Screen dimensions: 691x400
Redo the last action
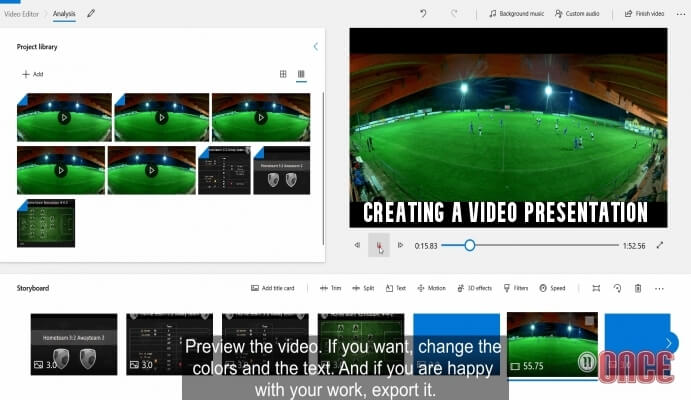454,14
